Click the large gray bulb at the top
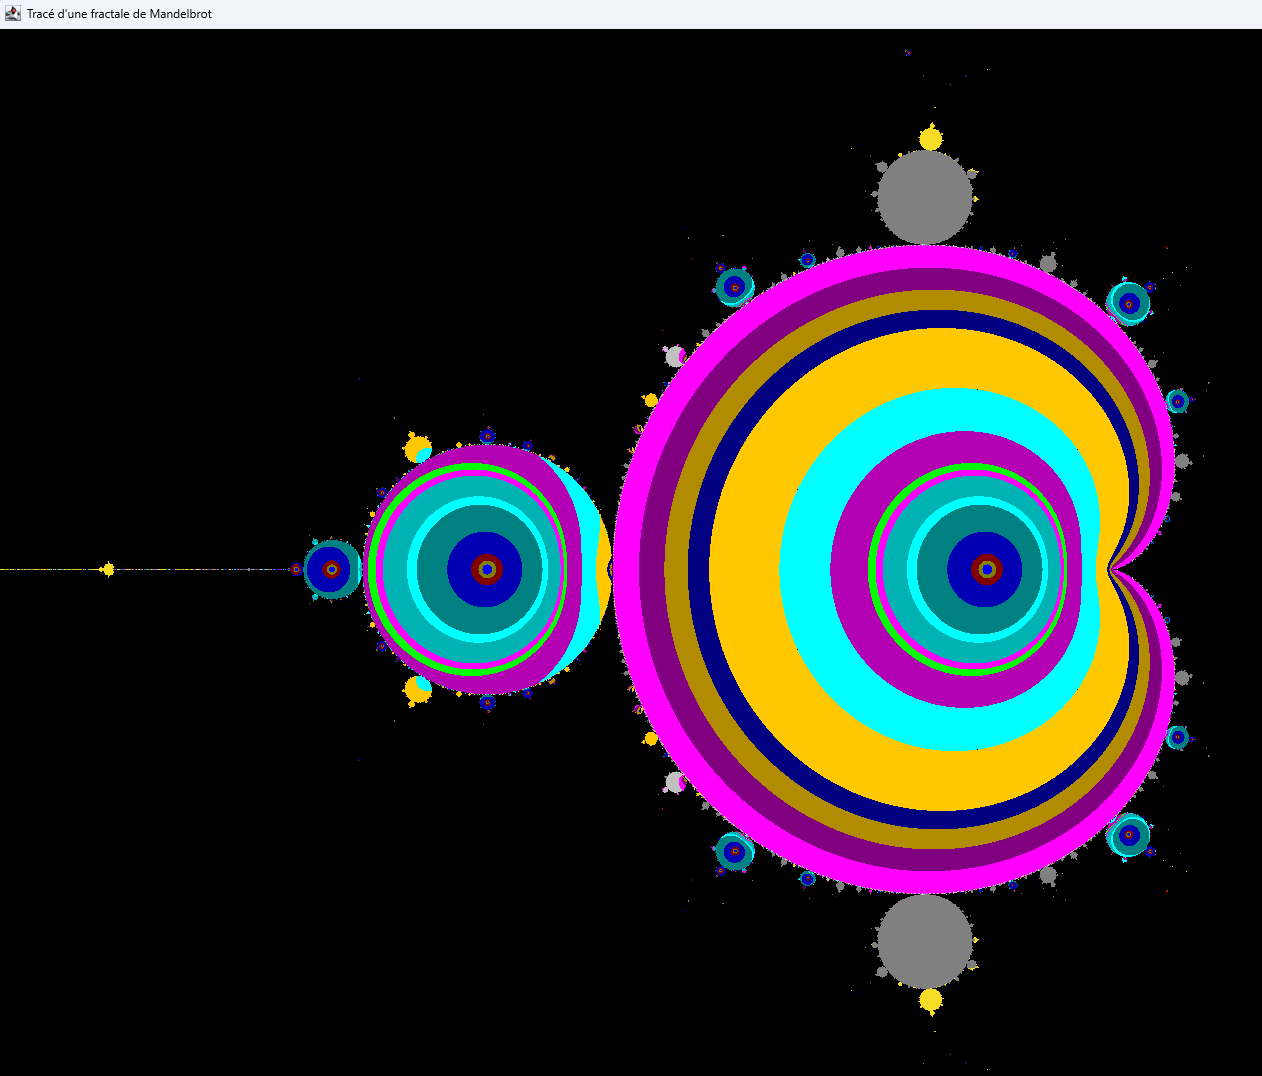The width and height of the screenshot is (1262, 1076). (925, 197)
